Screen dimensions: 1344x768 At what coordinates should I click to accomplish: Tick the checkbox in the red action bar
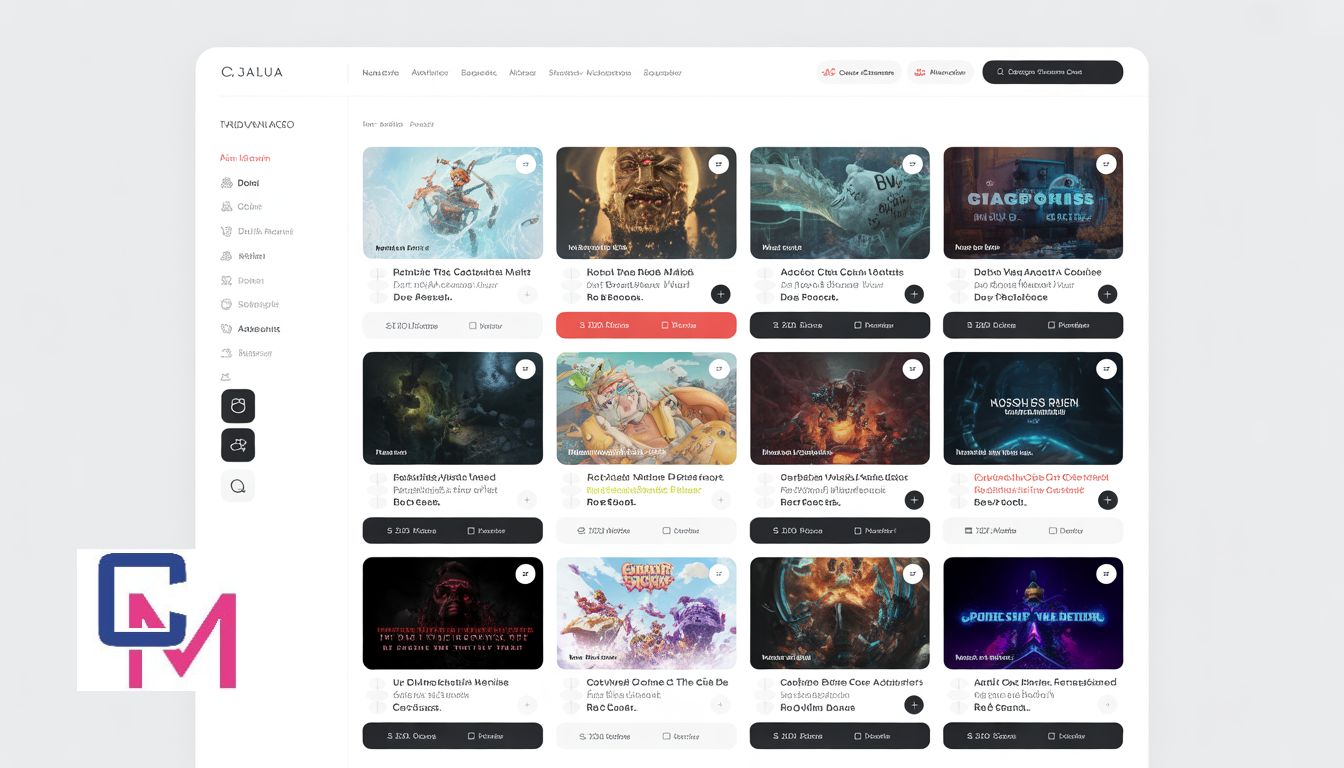tap(665, 325)
